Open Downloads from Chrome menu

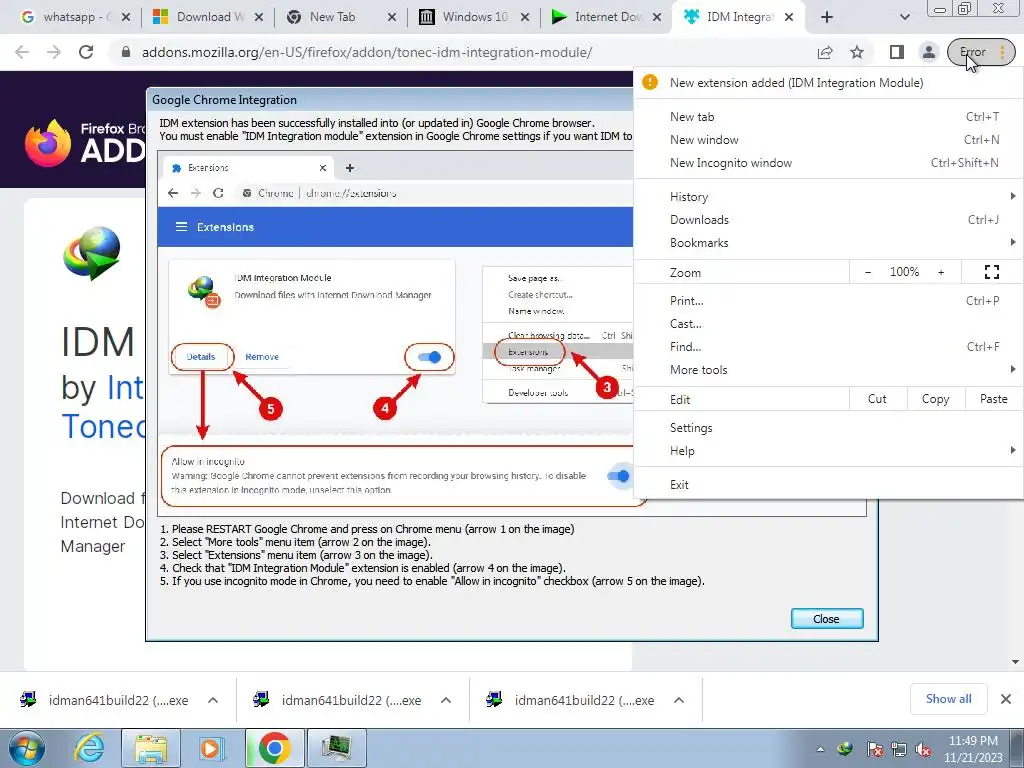[x=829, y=219]
